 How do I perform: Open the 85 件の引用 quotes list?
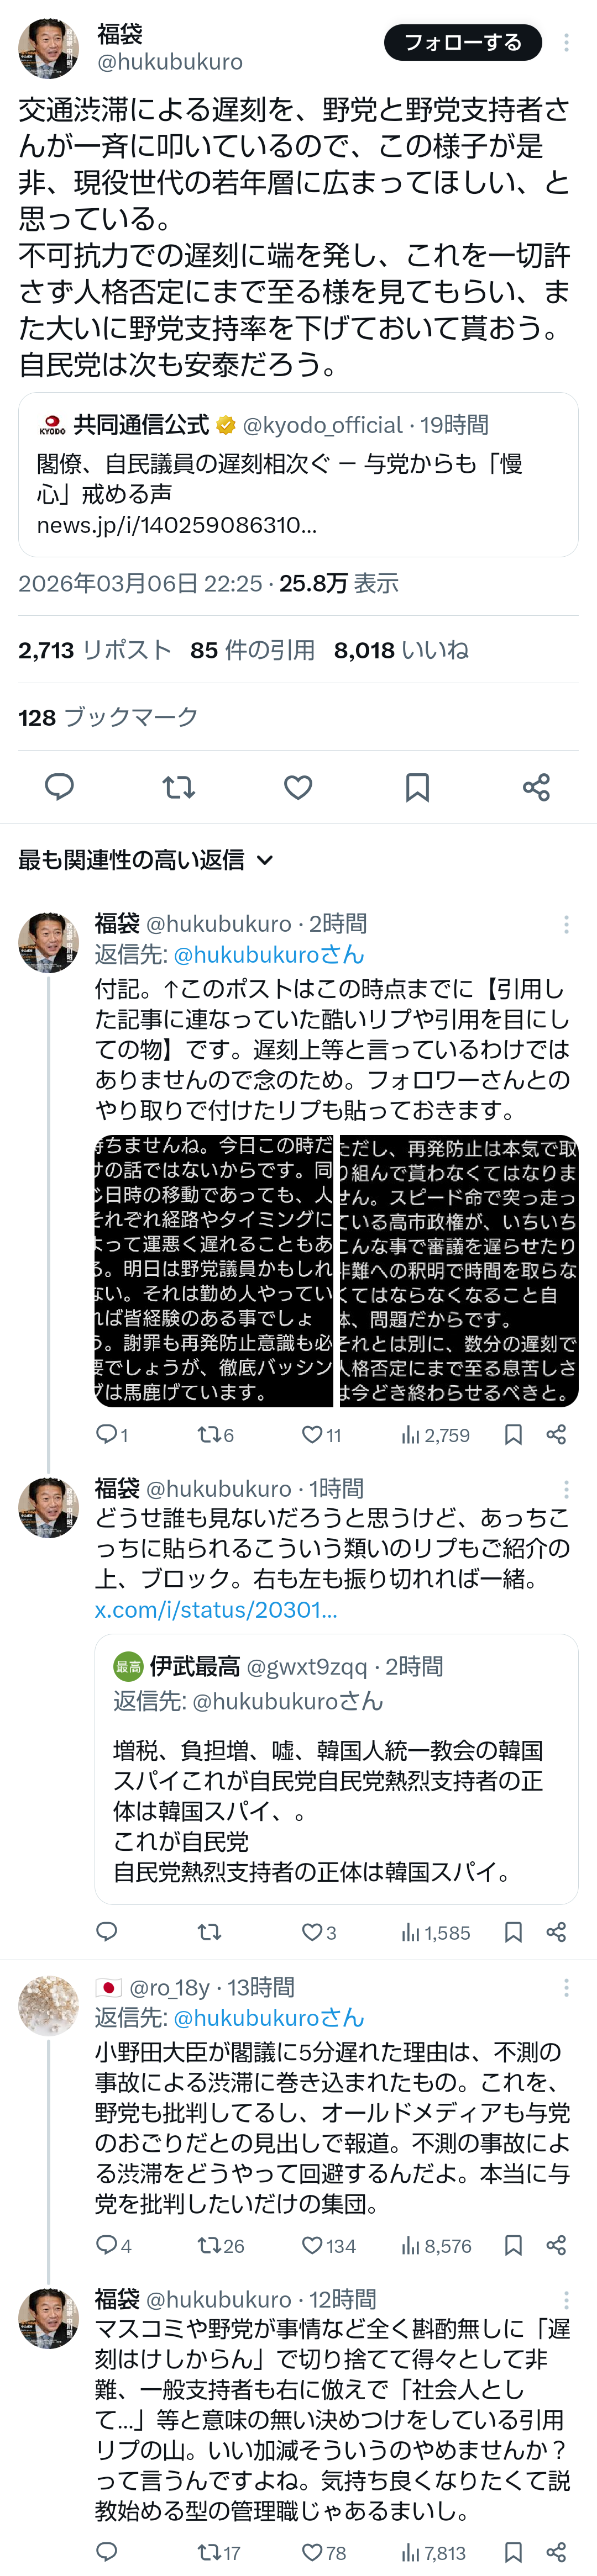(x=252, y=650)
